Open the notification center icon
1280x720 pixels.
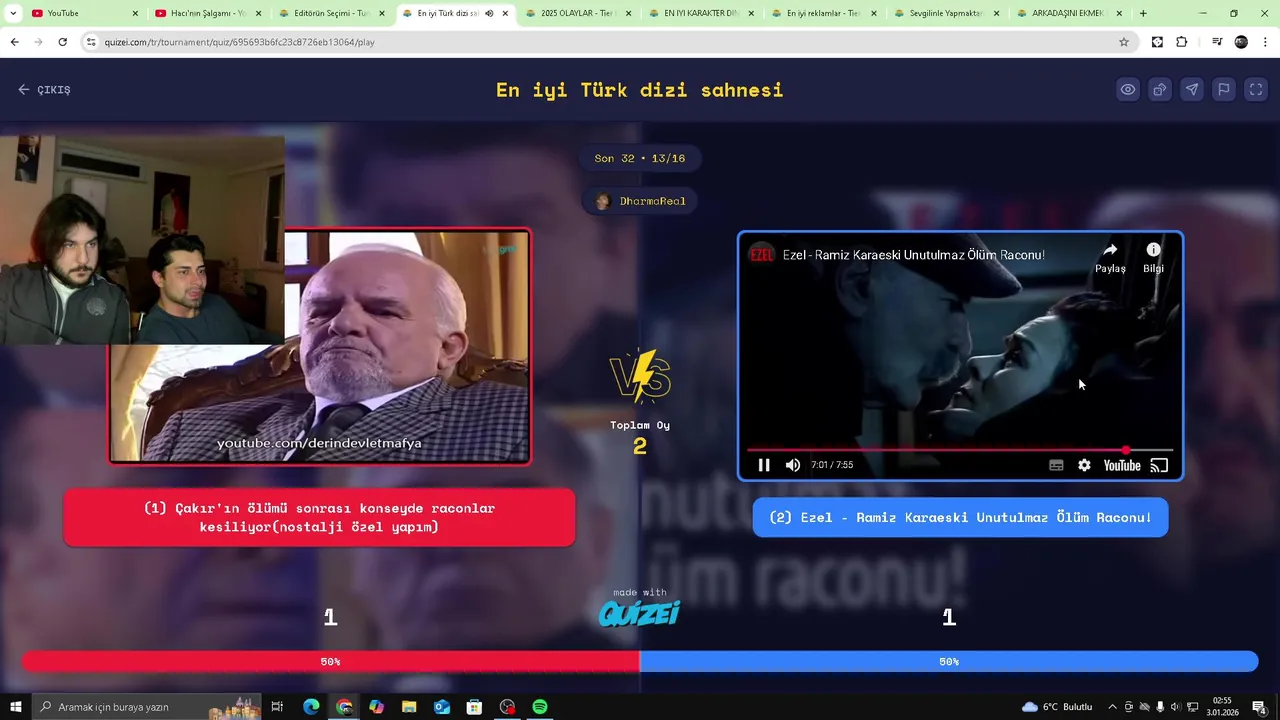[x=1260, y=707]
